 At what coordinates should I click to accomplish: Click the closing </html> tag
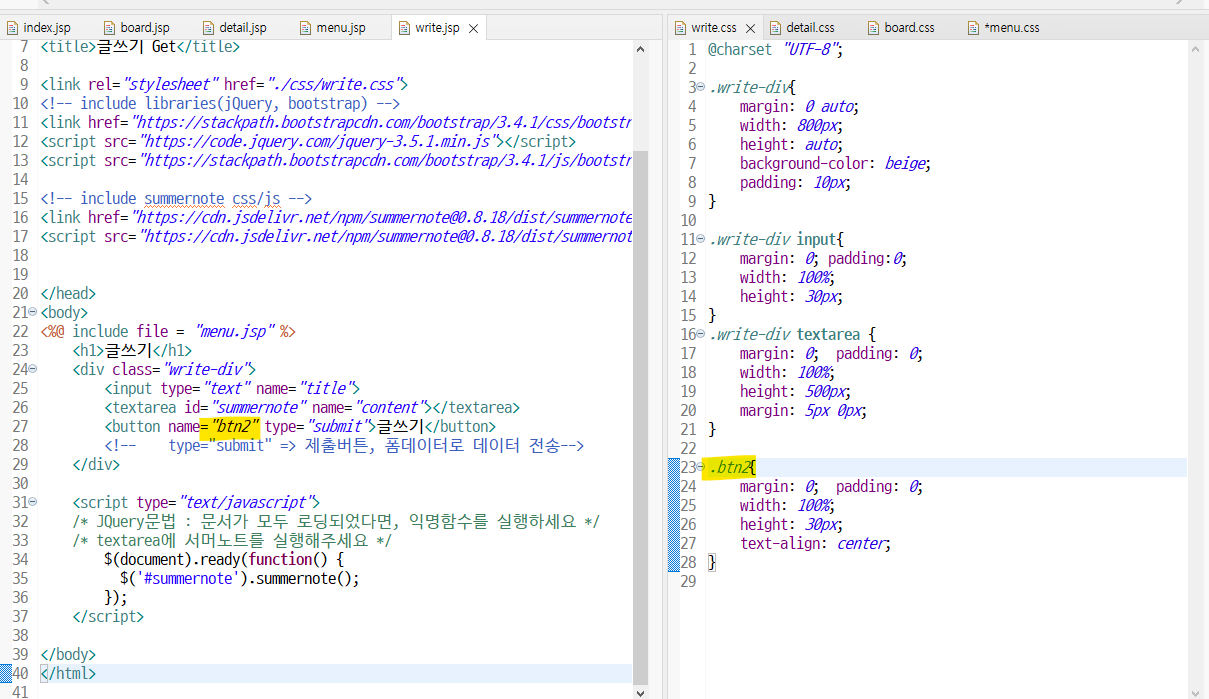69,673
